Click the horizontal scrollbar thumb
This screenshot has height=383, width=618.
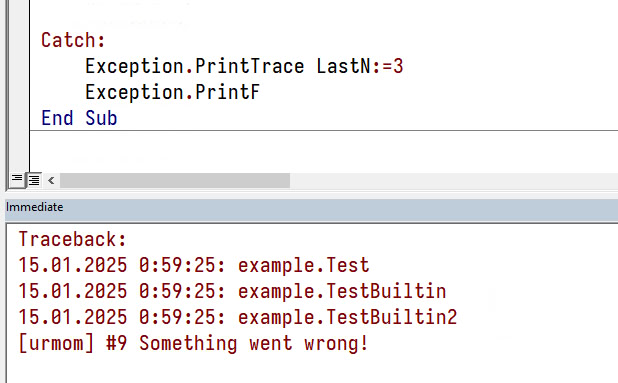pos(175,180)
